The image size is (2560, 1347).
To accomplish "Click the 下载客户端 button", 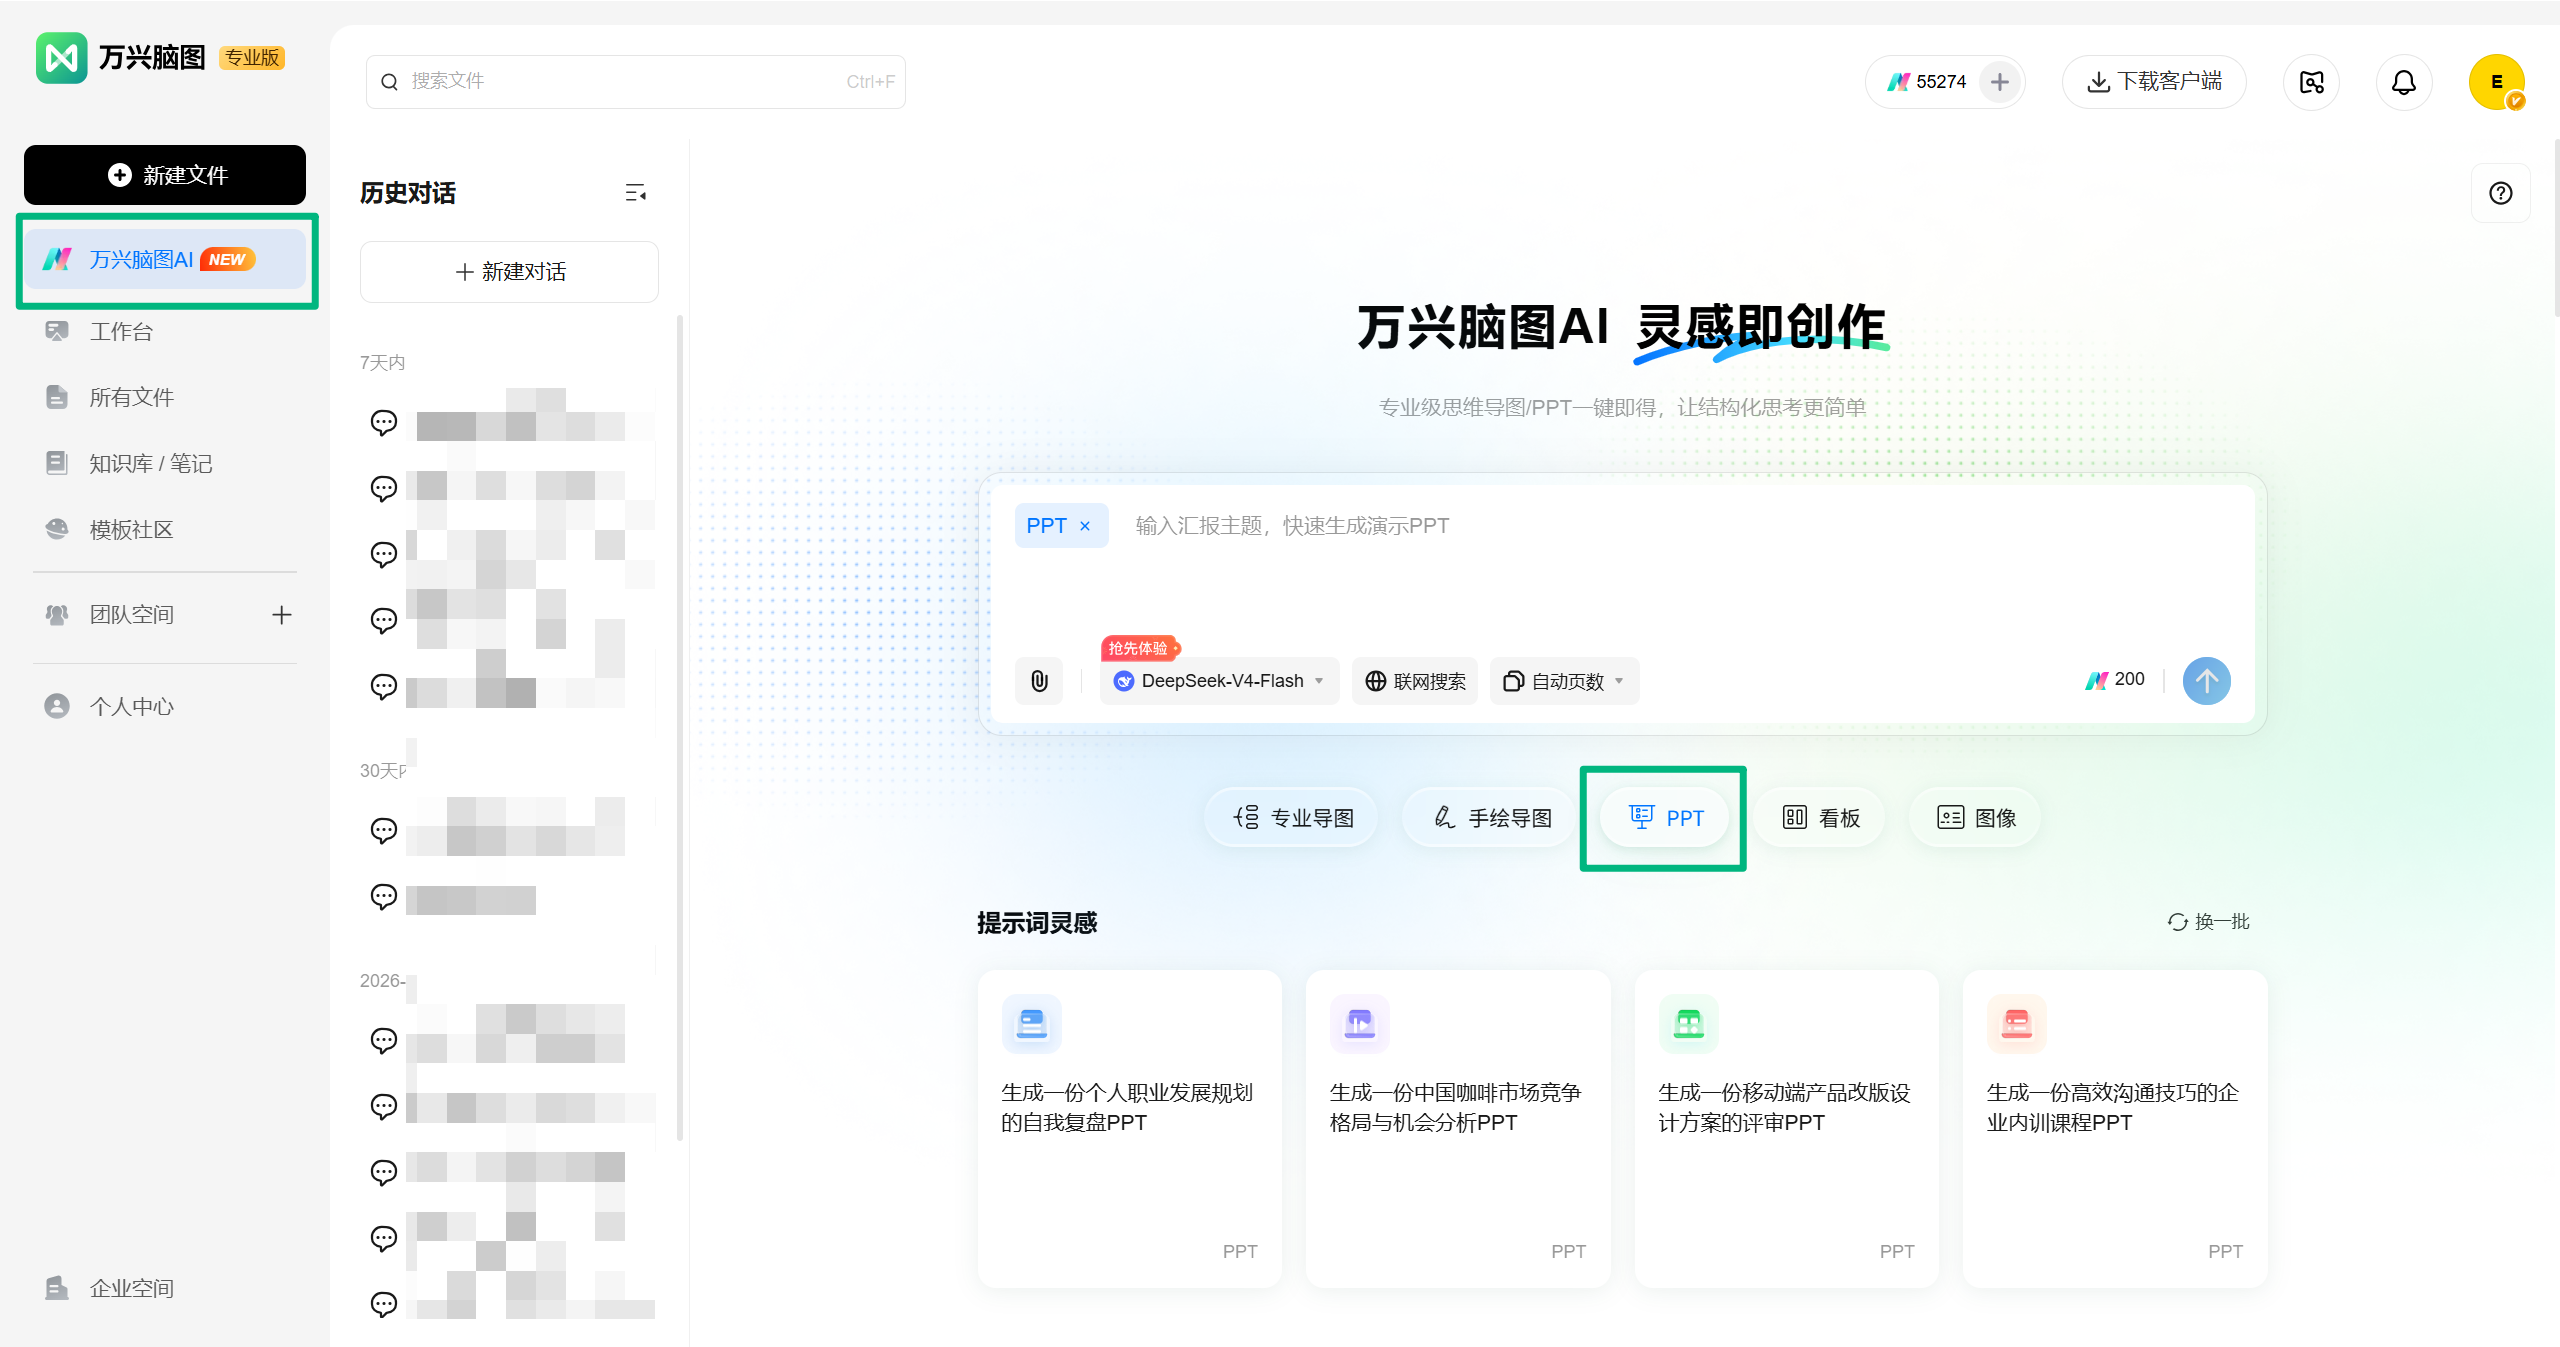I will pyautogui.click(x=2154, y=82).
